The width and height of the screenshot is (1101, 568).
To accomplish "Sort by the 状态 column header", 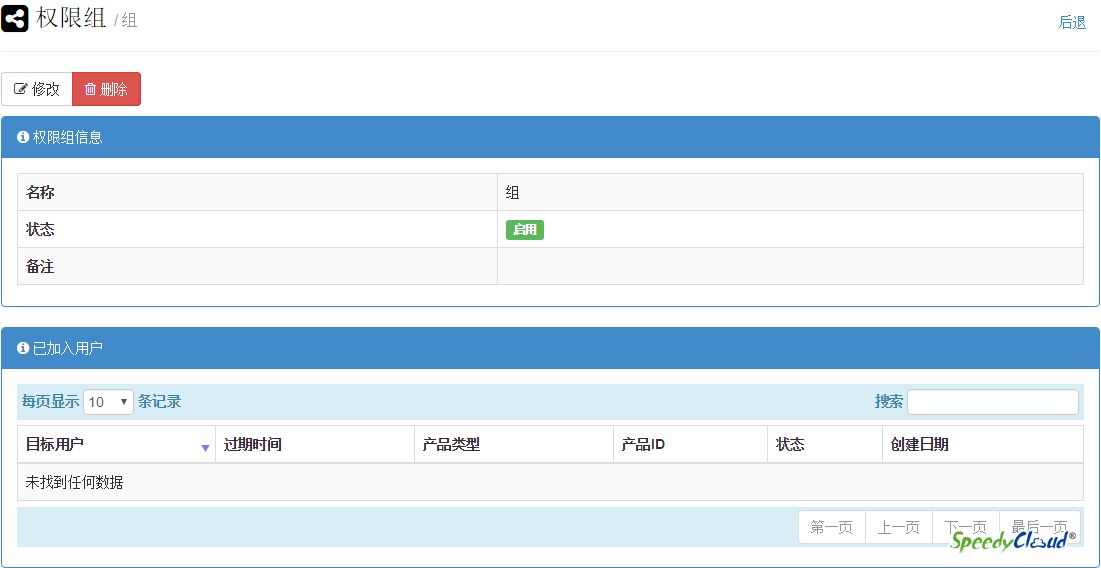I will tap(825, 444).
